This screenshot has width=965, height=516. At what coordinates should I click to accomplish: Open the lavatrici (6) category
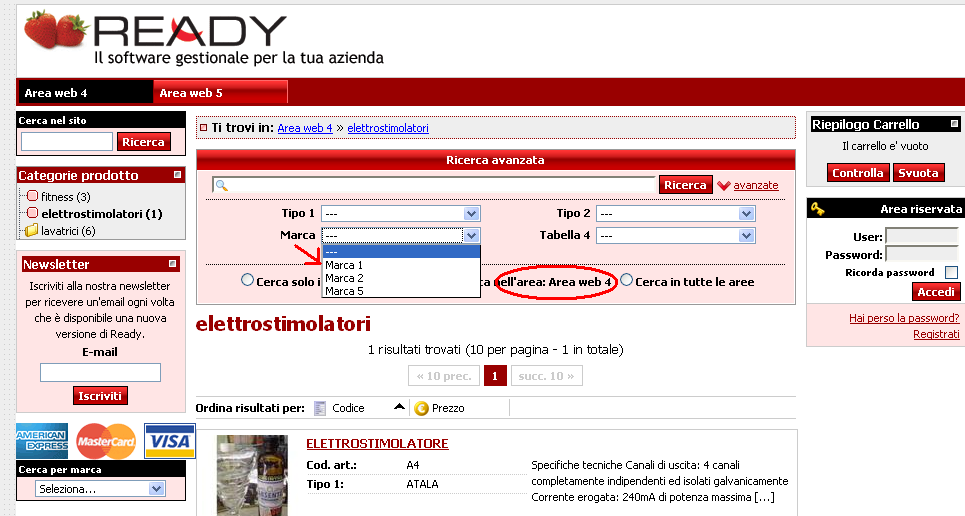click(68, 231)
